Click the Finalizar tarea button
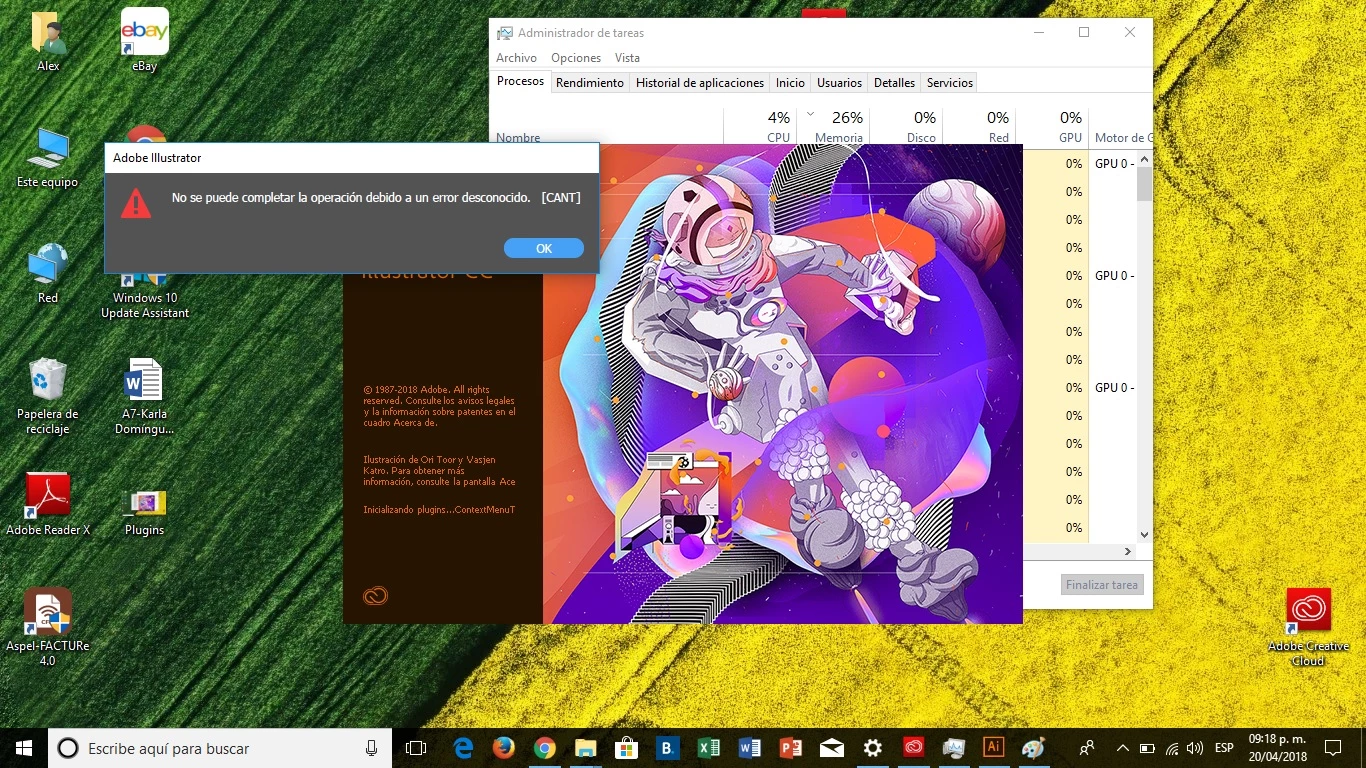The height and width of the screenshot is (768, 1366). (x=1101, y=585)
